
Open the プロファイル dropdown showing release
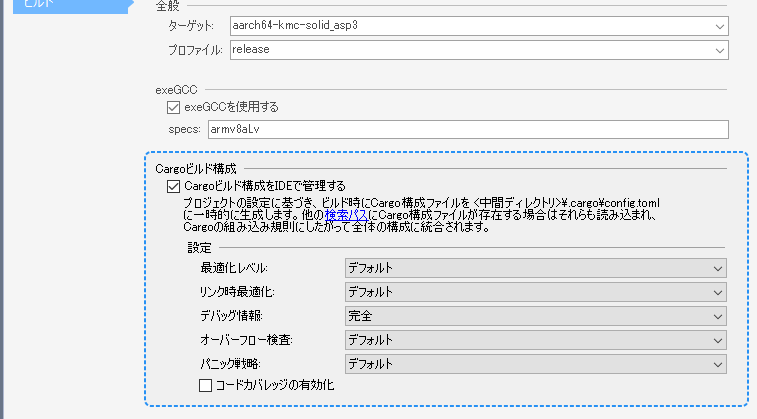[x=477, y=49]
